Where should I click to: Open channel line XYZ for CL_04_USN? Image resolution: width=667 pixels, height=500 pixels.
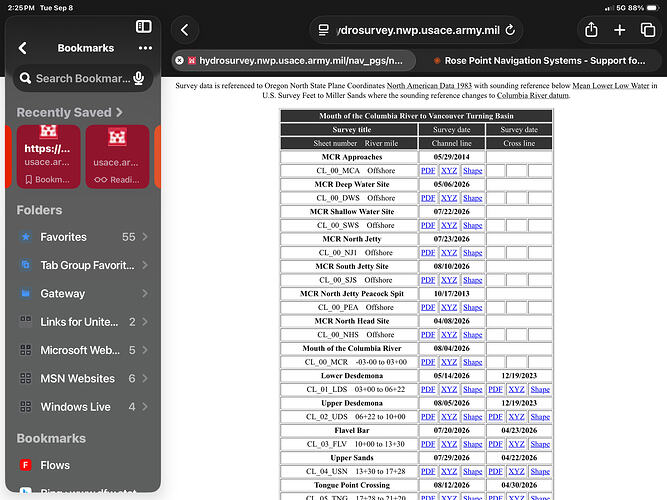pyautogui.click(x=449, y=471)
